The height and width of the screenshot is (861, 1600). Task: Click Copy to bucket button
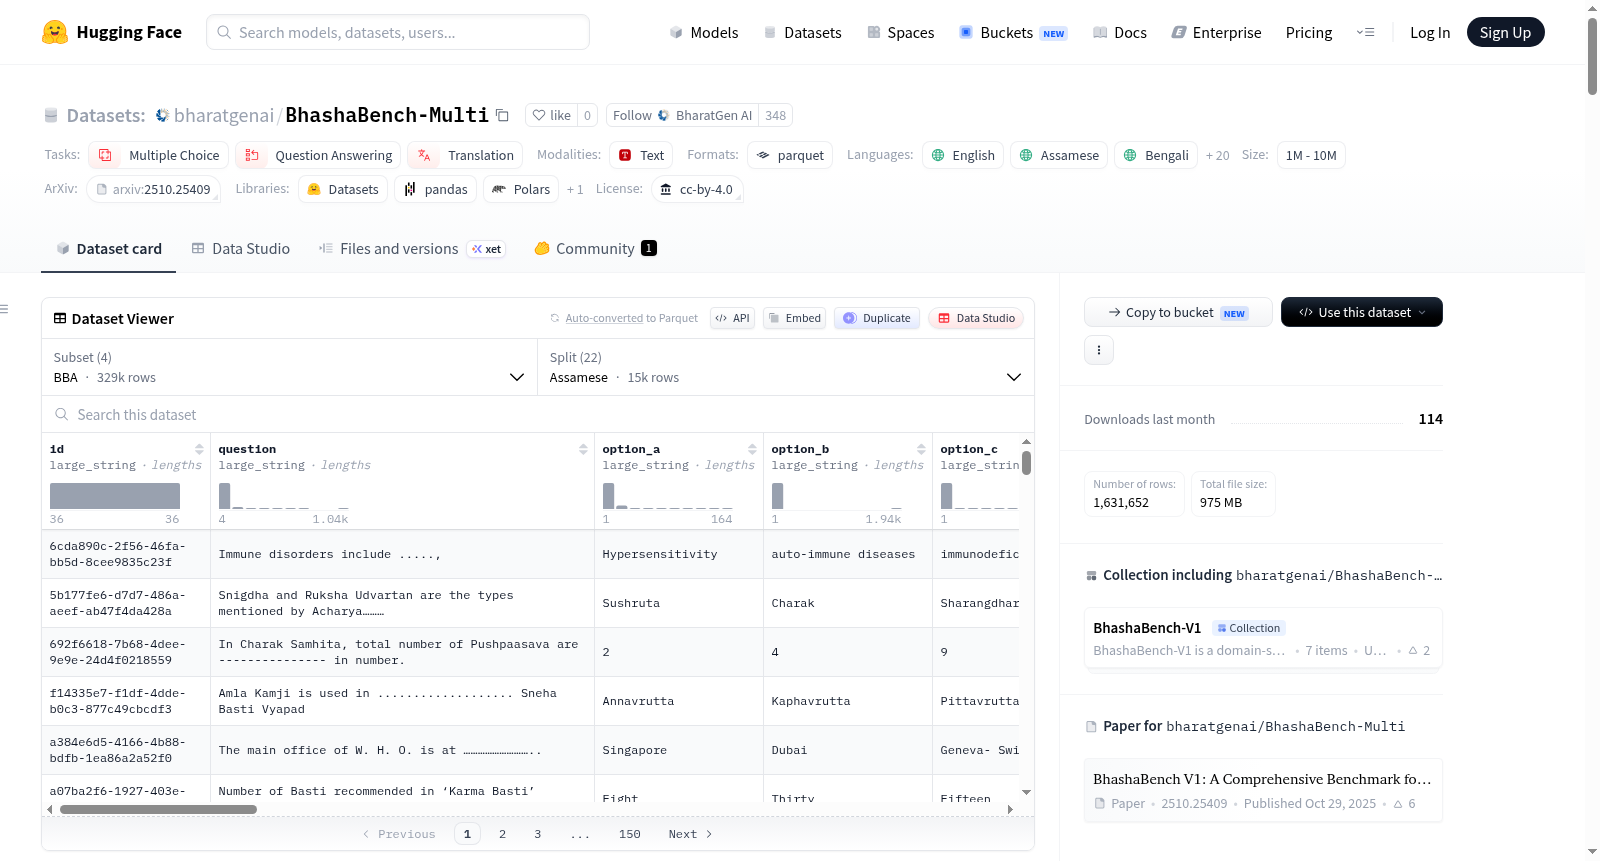tap(1178, 312)
